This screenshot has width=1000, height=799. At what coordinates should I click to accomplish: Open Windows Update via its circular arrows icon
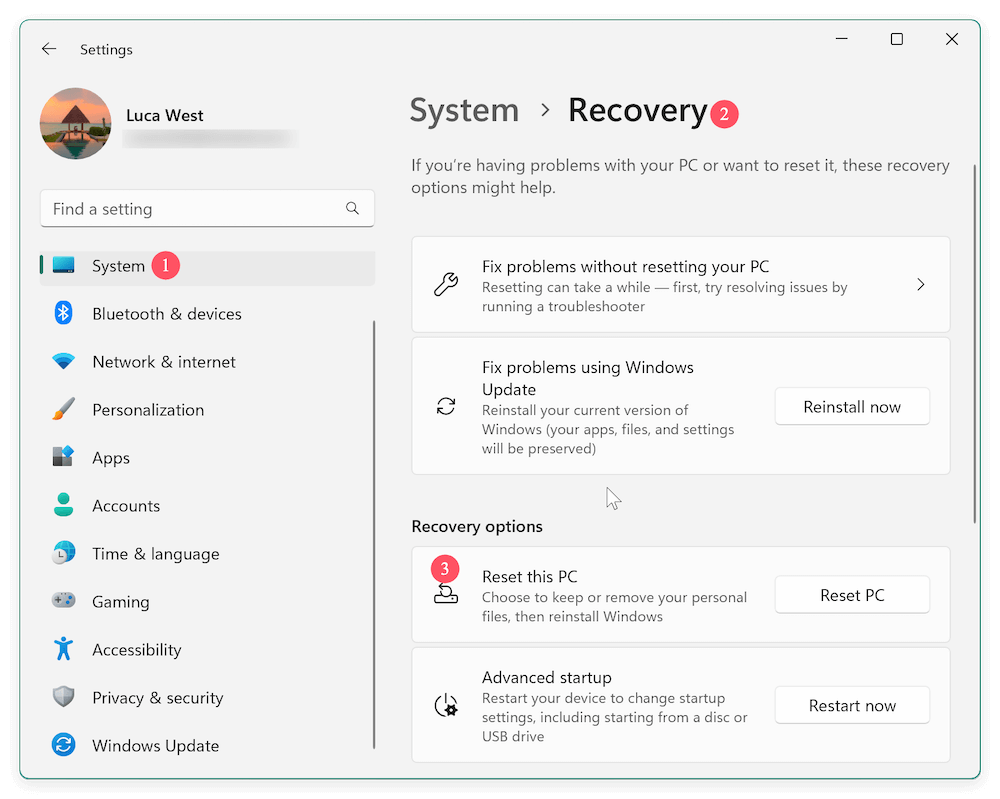click(63, 745)
